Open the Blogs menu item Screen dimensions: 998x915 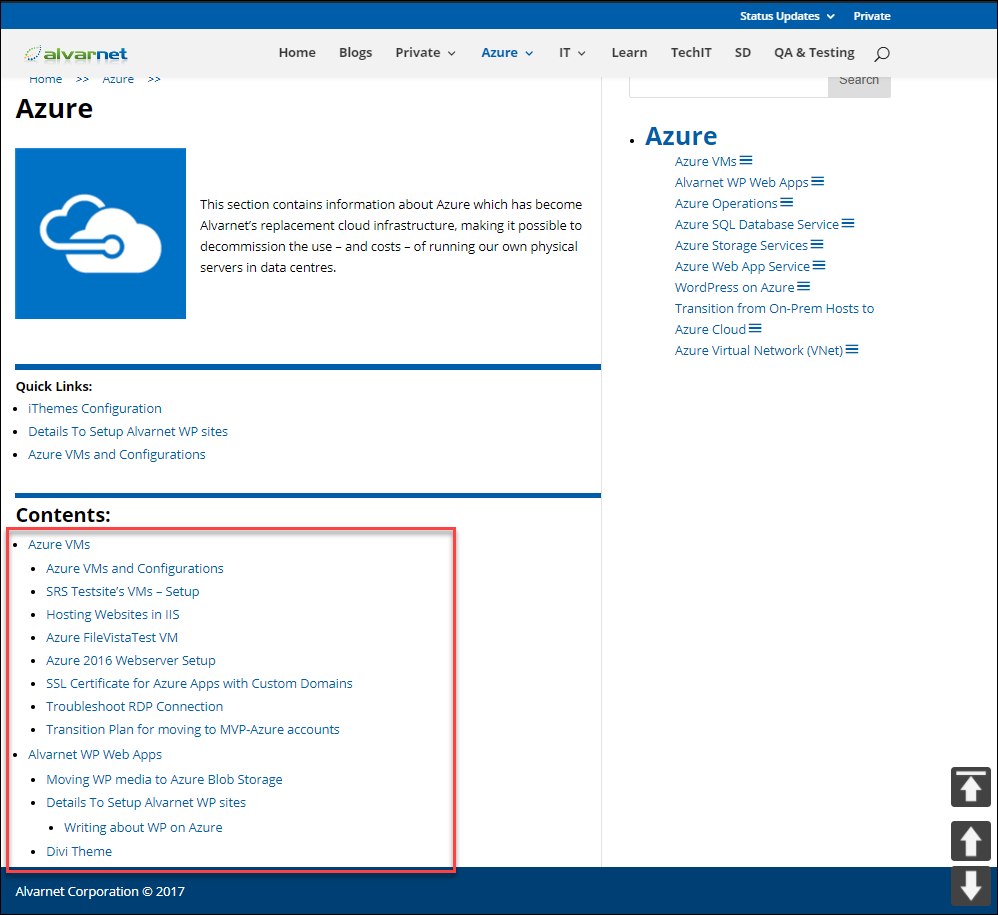[x=356, y=53]
